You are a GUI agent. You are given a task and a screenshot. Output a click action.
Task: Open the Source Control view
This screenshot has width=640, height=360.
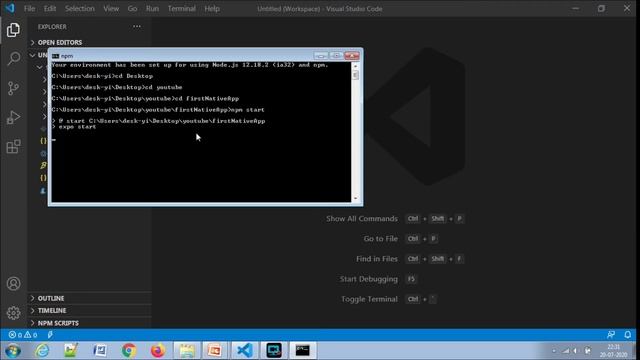tap(13, 88)
